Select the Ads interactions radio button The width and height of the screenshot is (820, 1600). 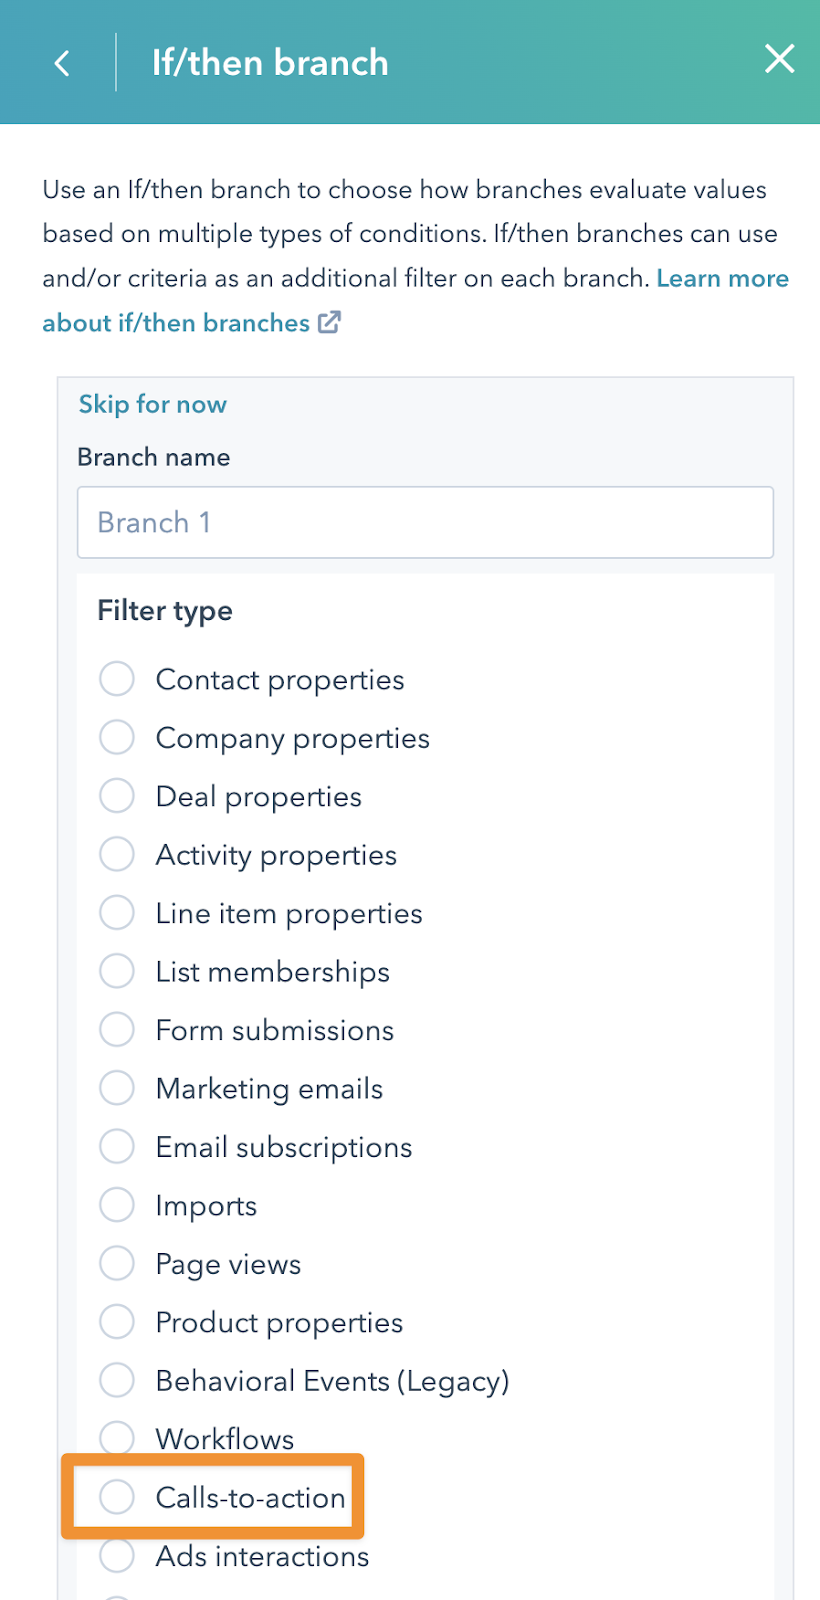tap(117, 1556)
